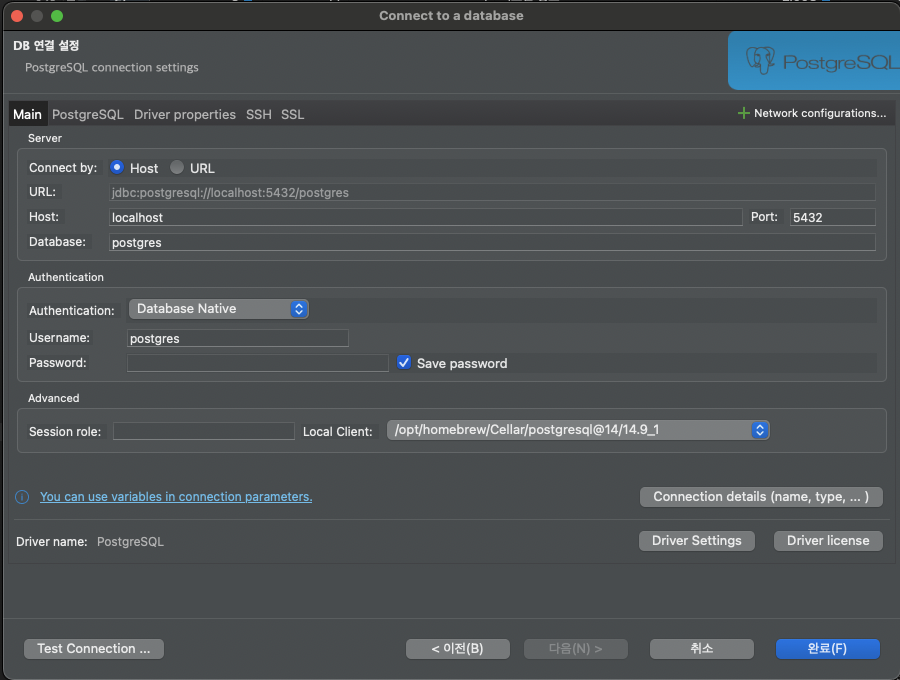Open Connection details (name, type, ...)

pyautogui.click(x=761, y=497)
